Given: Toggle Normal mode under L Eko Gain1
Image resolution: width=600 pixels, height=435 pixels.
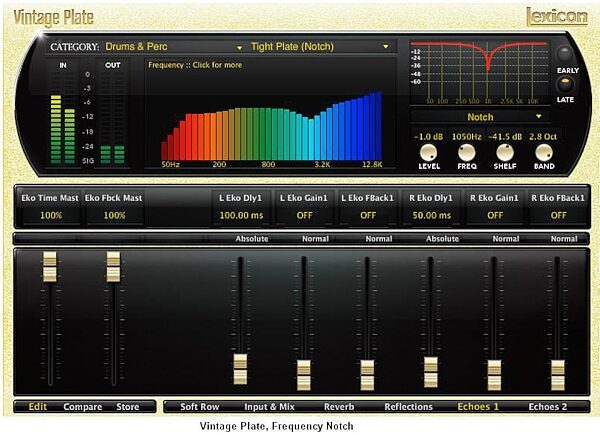Looking at the screenshot, I should tap(315, 239).
